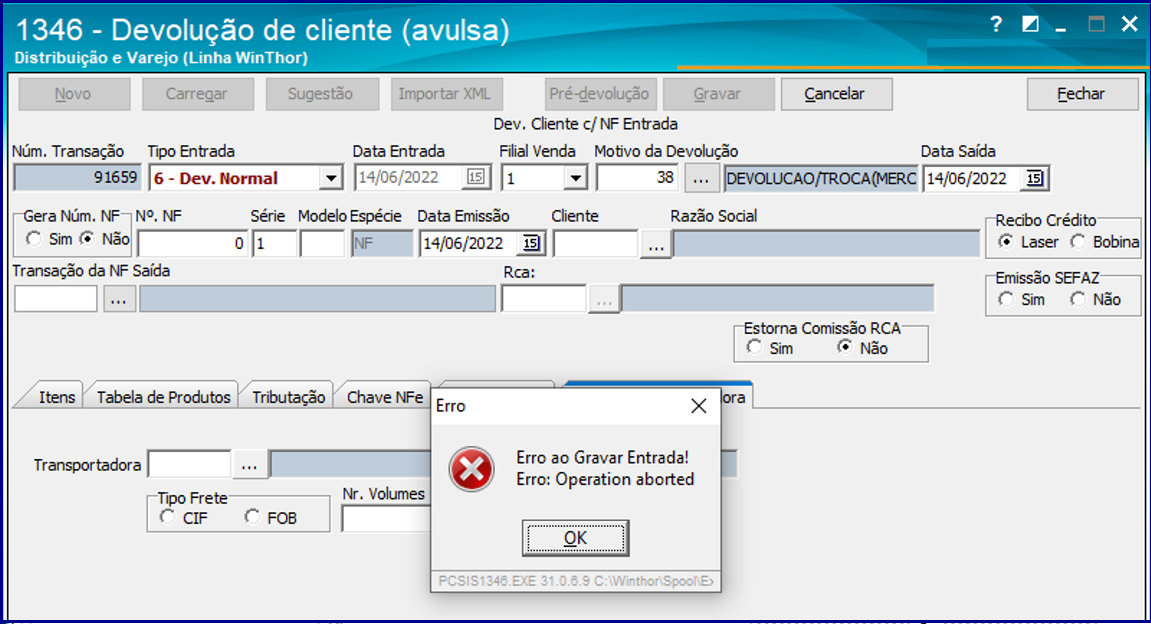Screen dimensions: 1151x624
Task: Click the Nr. Volumes input field
Action: click(386, 519)
